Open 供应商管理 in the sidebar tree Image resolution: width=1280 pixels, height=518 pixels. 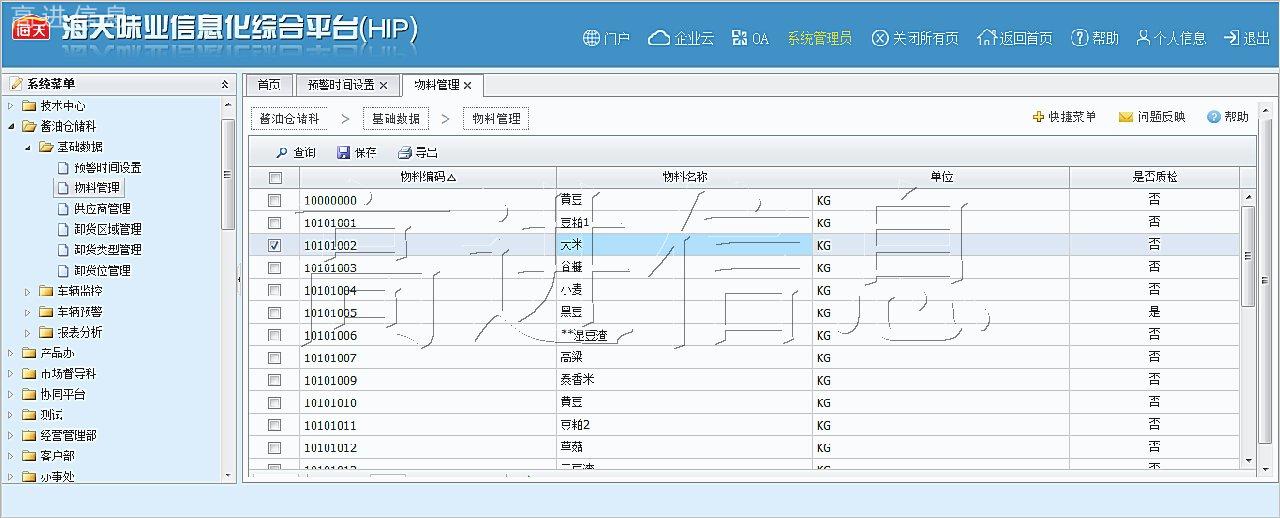tap(102, 209)
